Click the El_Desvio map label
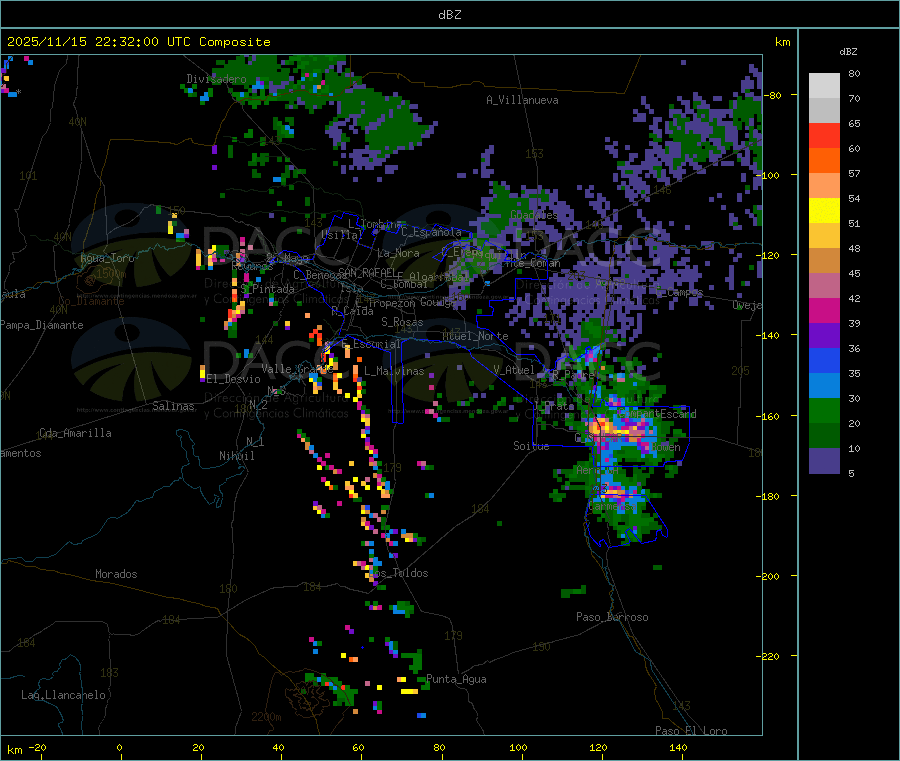Screen dimensions: 900x761 233,379
